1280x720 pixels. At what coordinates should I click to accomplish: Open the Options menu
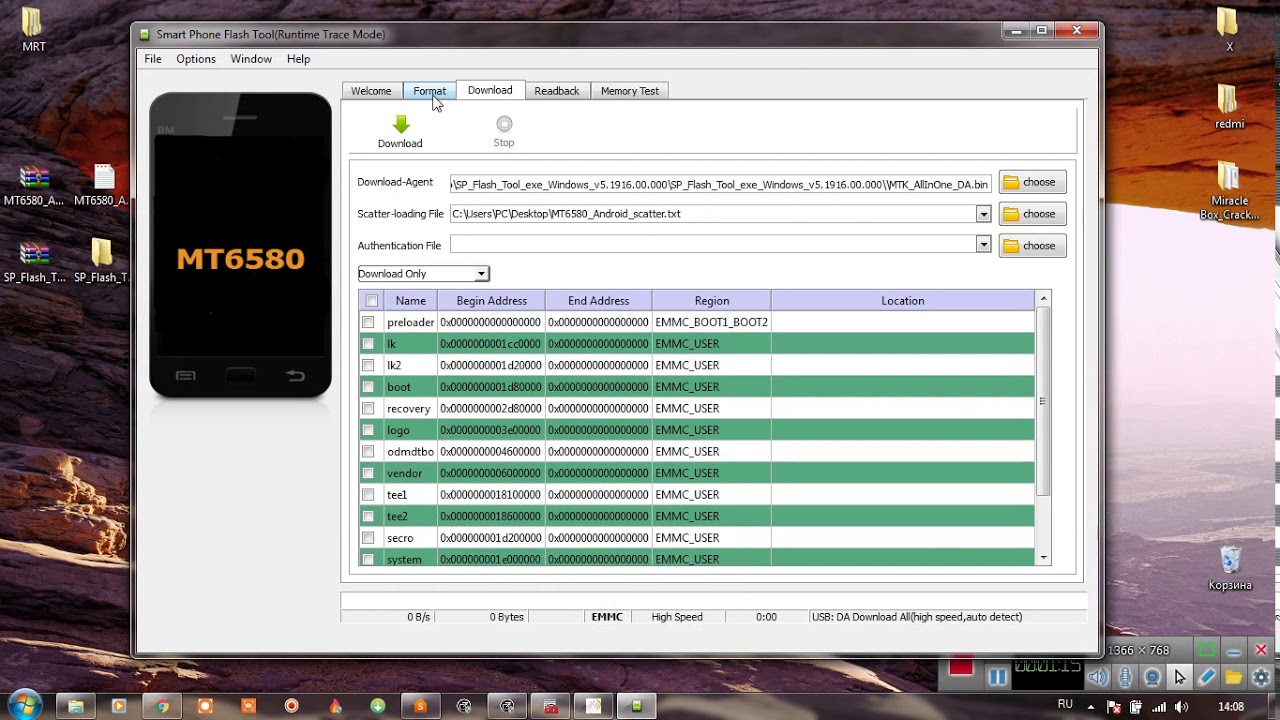tap(196, 59)
